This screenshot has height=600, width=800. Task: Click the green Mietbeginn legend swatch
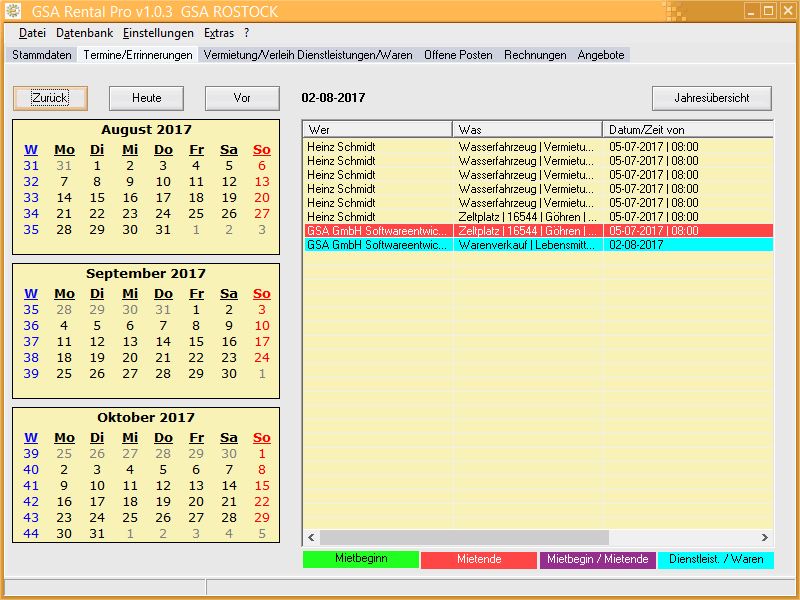click(361, 559)
